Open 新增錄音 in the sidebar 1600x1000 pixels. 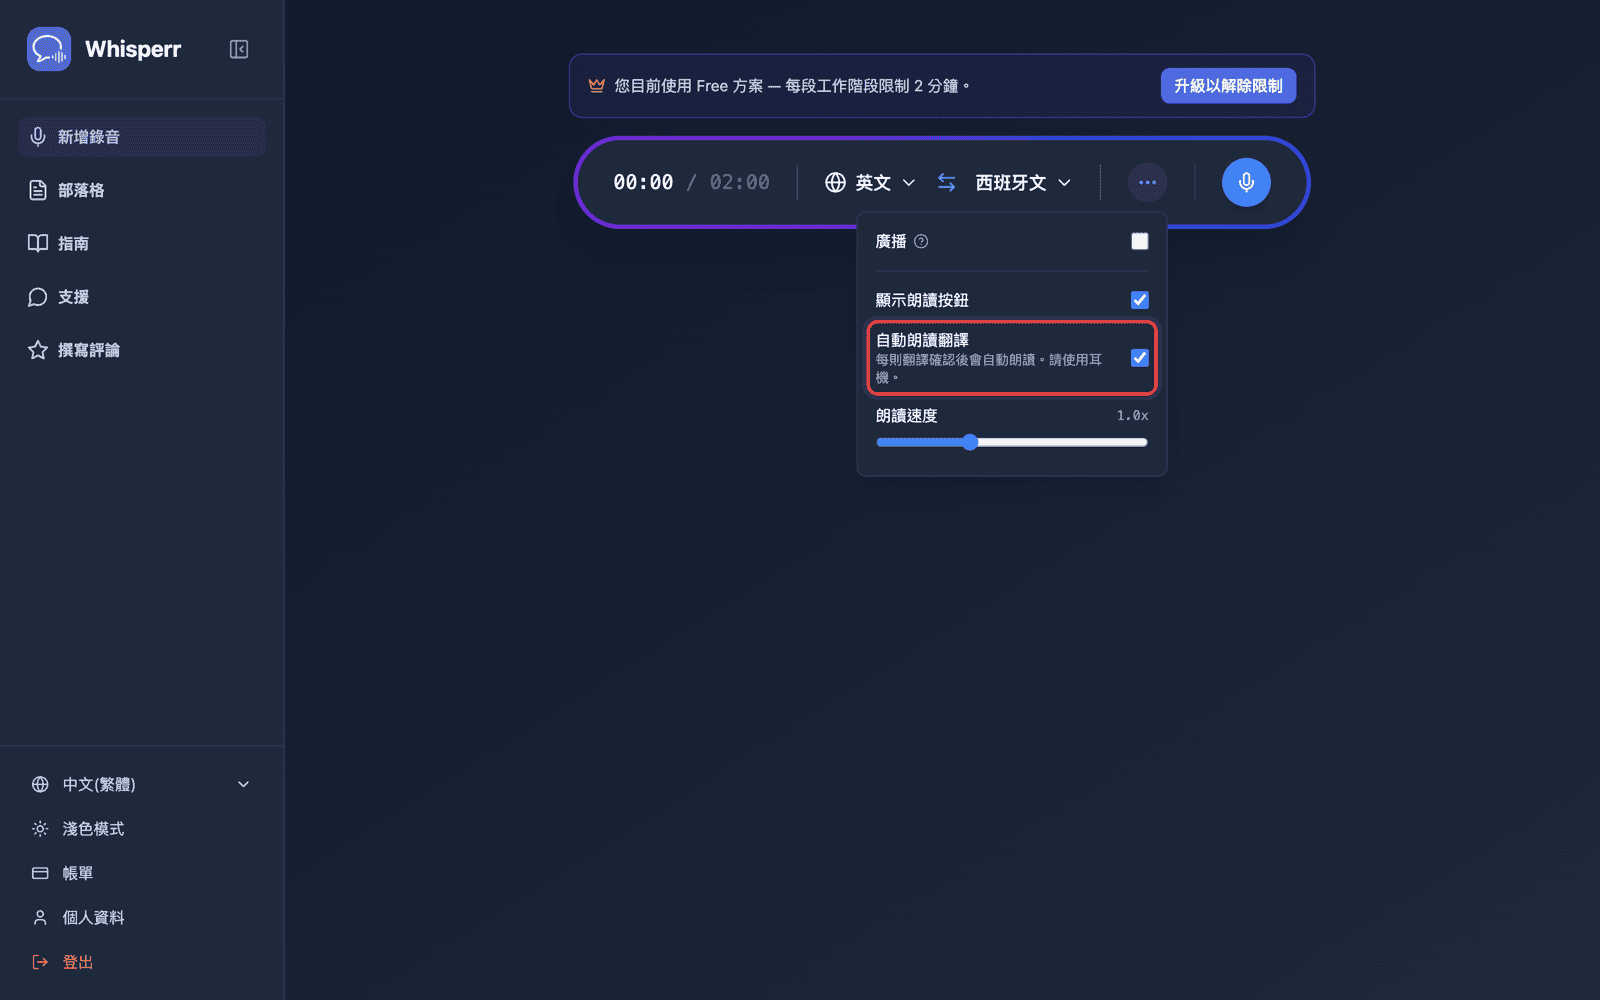[141, 137]
